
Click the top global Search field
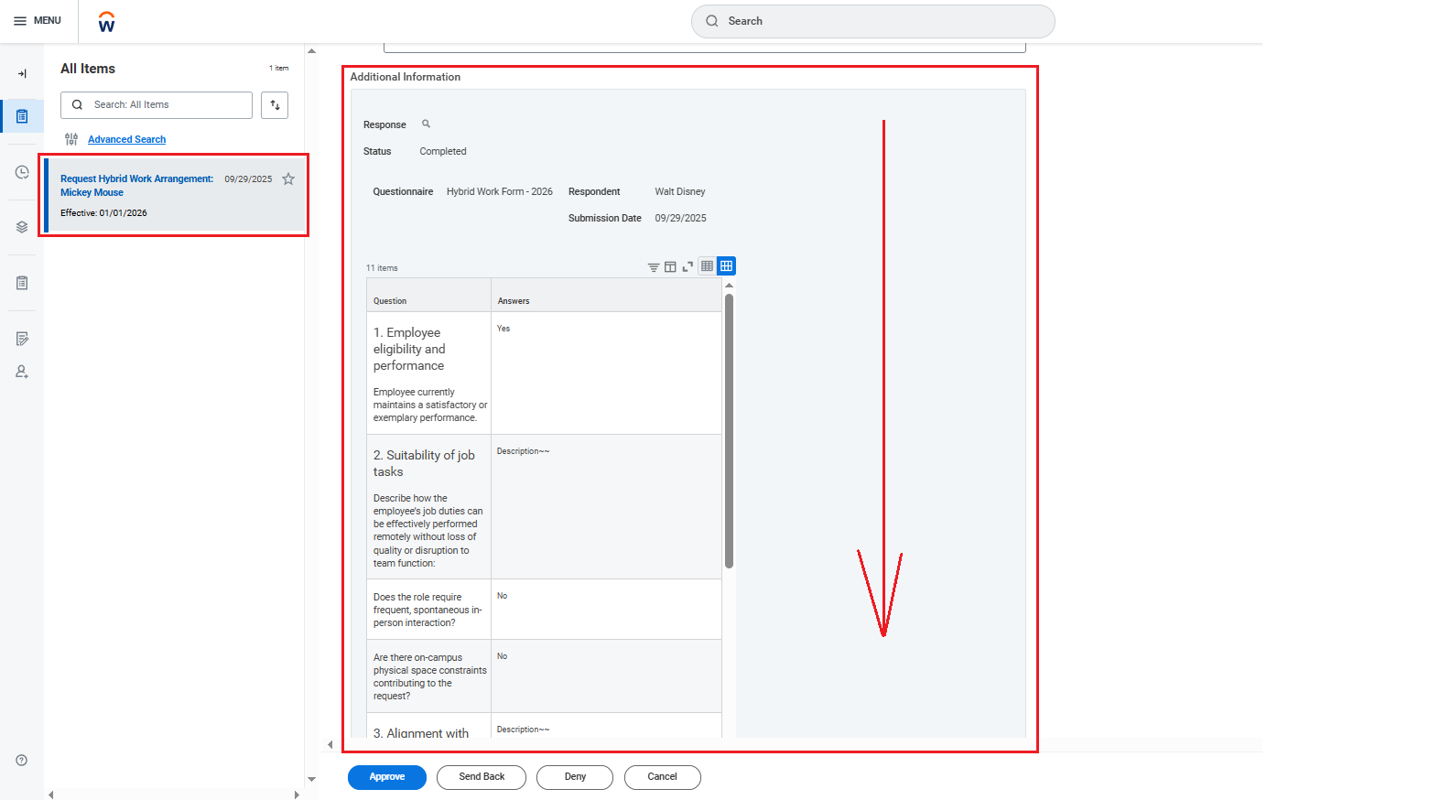pyautogui.click(x=872, y=21)
